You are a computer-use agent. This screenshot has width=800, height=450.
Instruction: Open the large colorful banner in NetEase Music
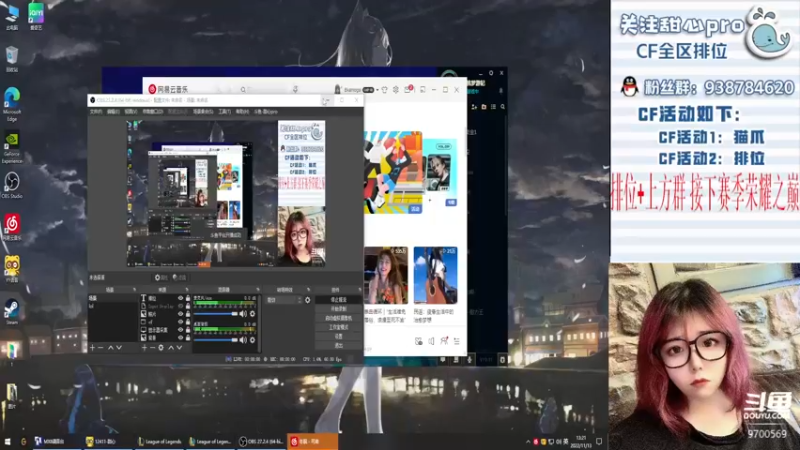(393, 172)
